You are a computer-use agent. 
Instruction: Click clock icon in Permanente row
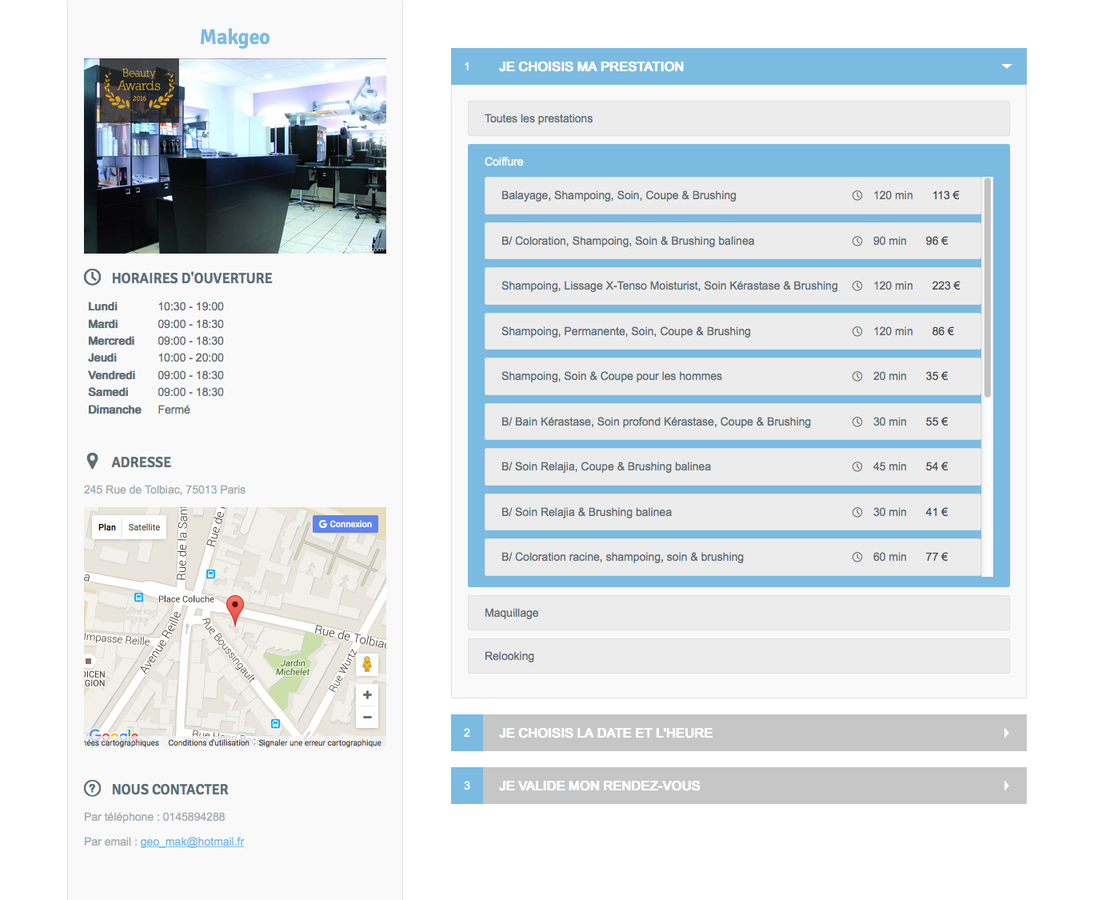click(857, 331)
